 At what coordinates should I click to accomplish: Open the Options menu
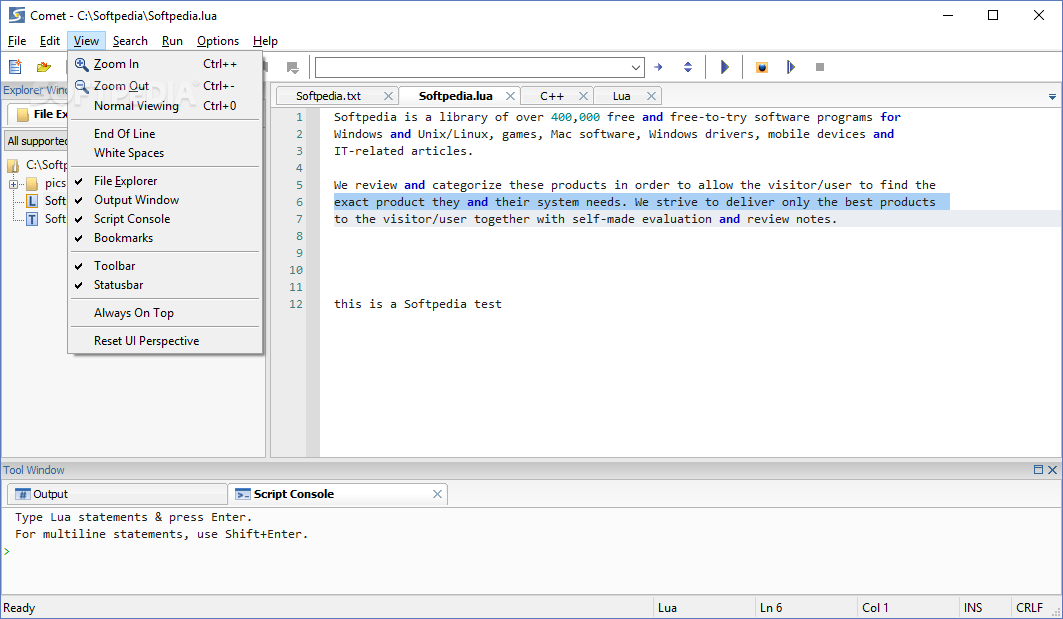218,41
